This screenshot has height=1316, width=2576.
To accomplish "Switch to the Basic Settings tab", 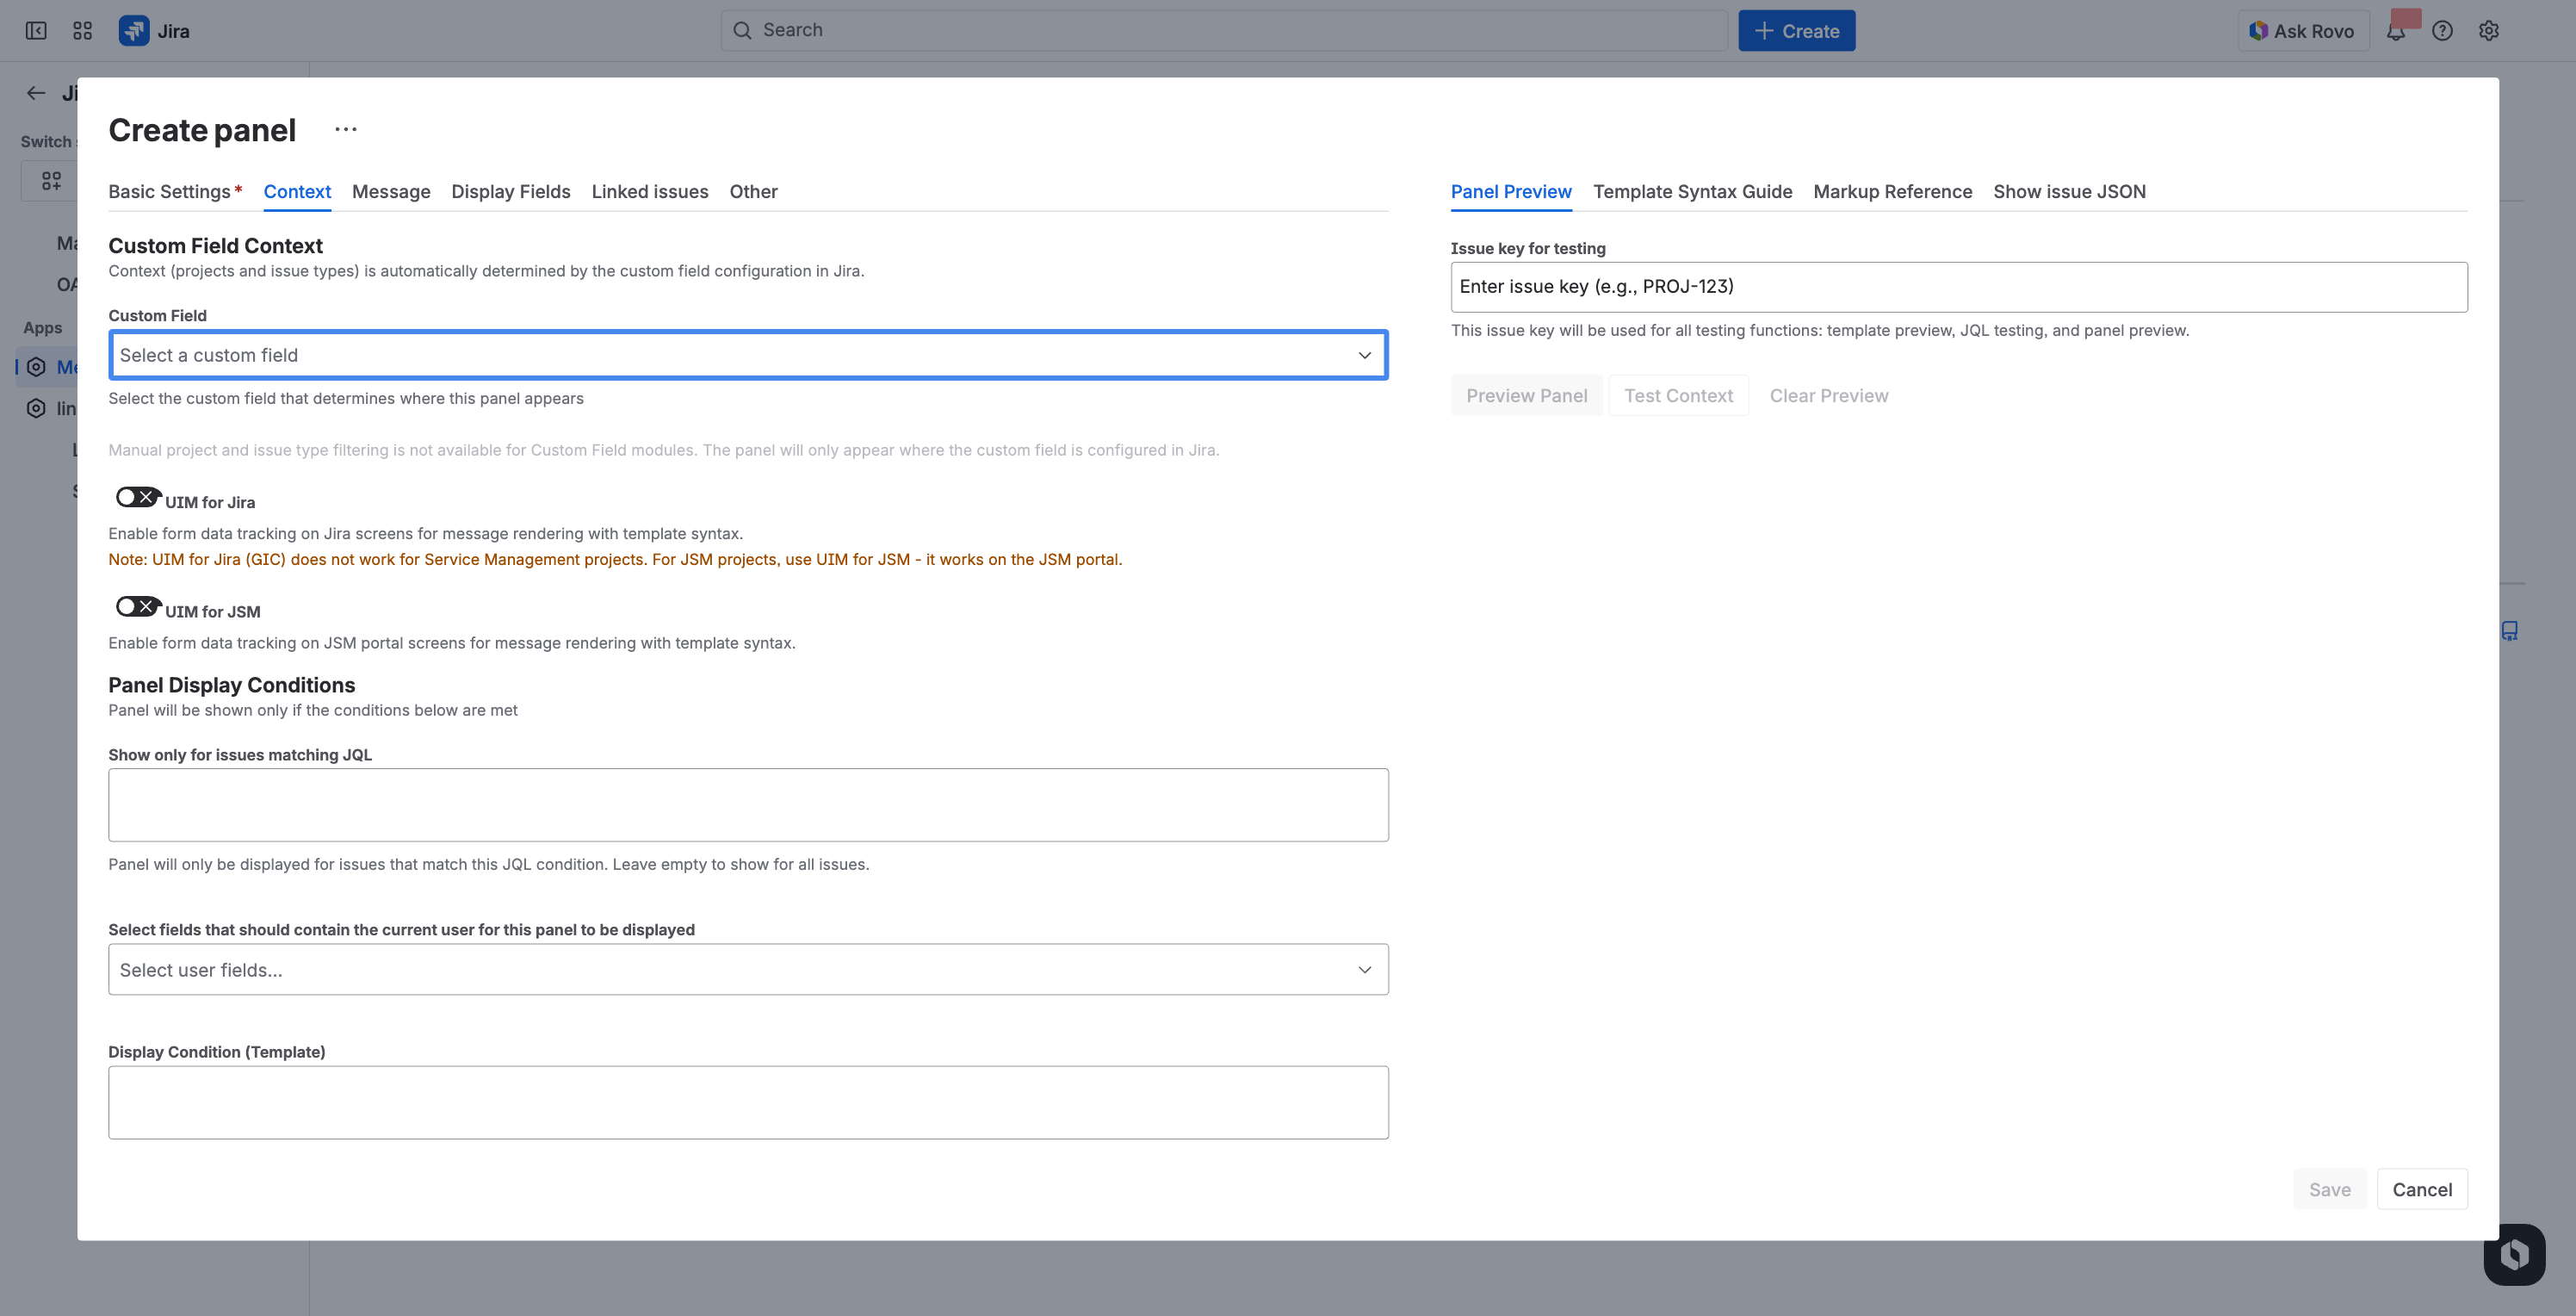I will [170, 191].
